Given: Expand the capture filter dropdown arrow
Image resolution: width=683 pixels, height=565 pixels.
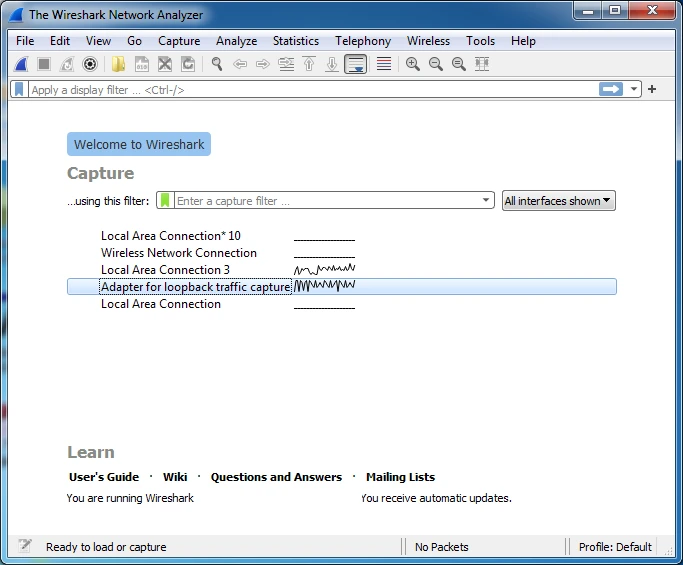Looking at the screenshot, I should 486,200.
